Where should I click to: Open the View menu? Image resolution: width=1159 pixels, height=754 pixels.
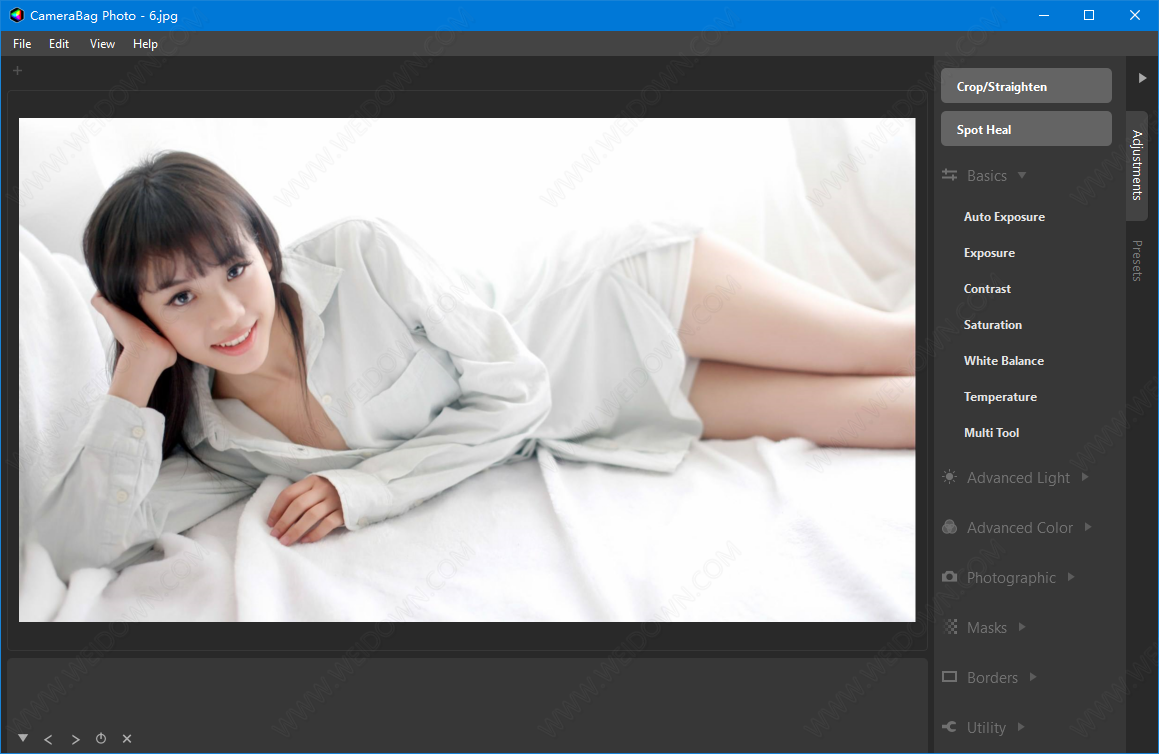pyautogui.click(x=102, y=44)
